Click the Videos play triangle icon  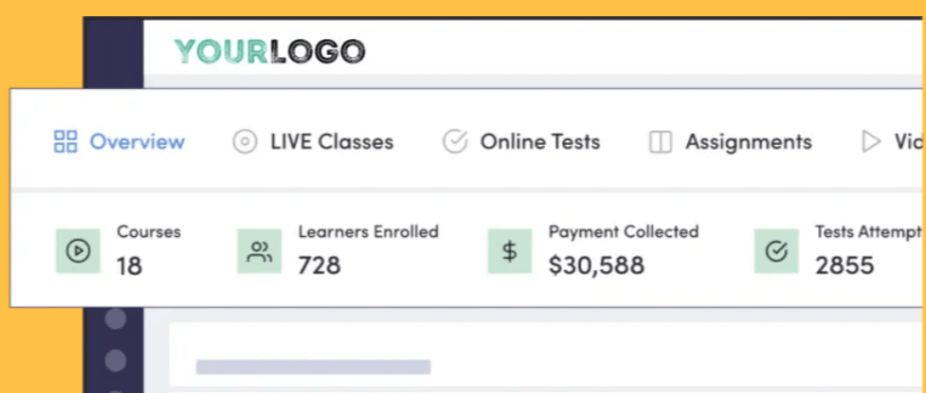(x=870, y=142)
